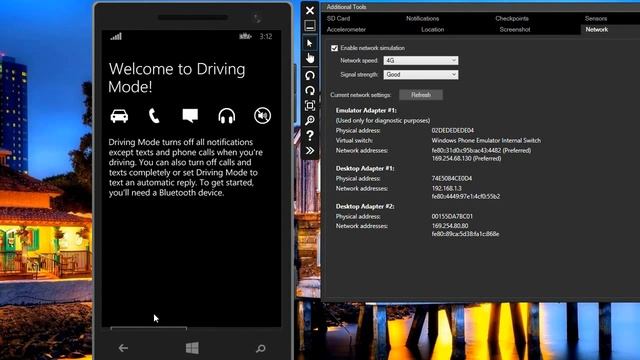This screenshot has width=640, height=360.
Task: Click IP address 169.254.68.130 (Preferred)
Action: [466, 158]
